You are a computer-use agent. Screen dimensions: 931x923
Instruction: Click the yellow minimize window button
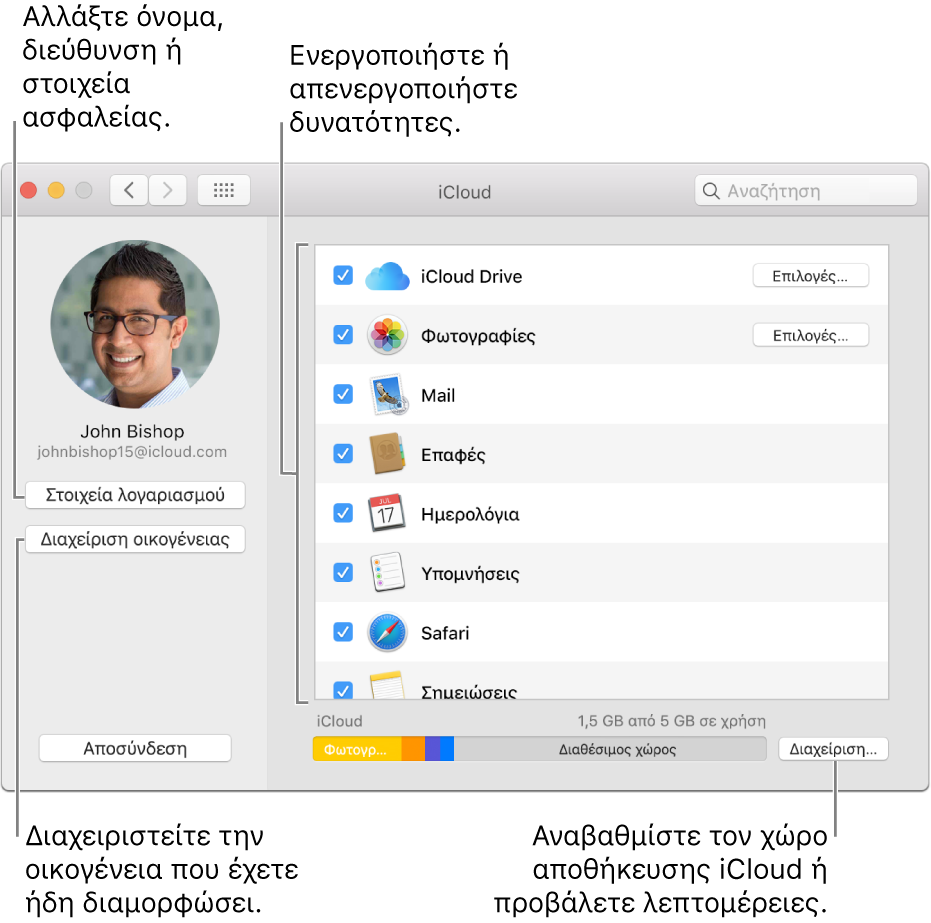click(56, 191)
